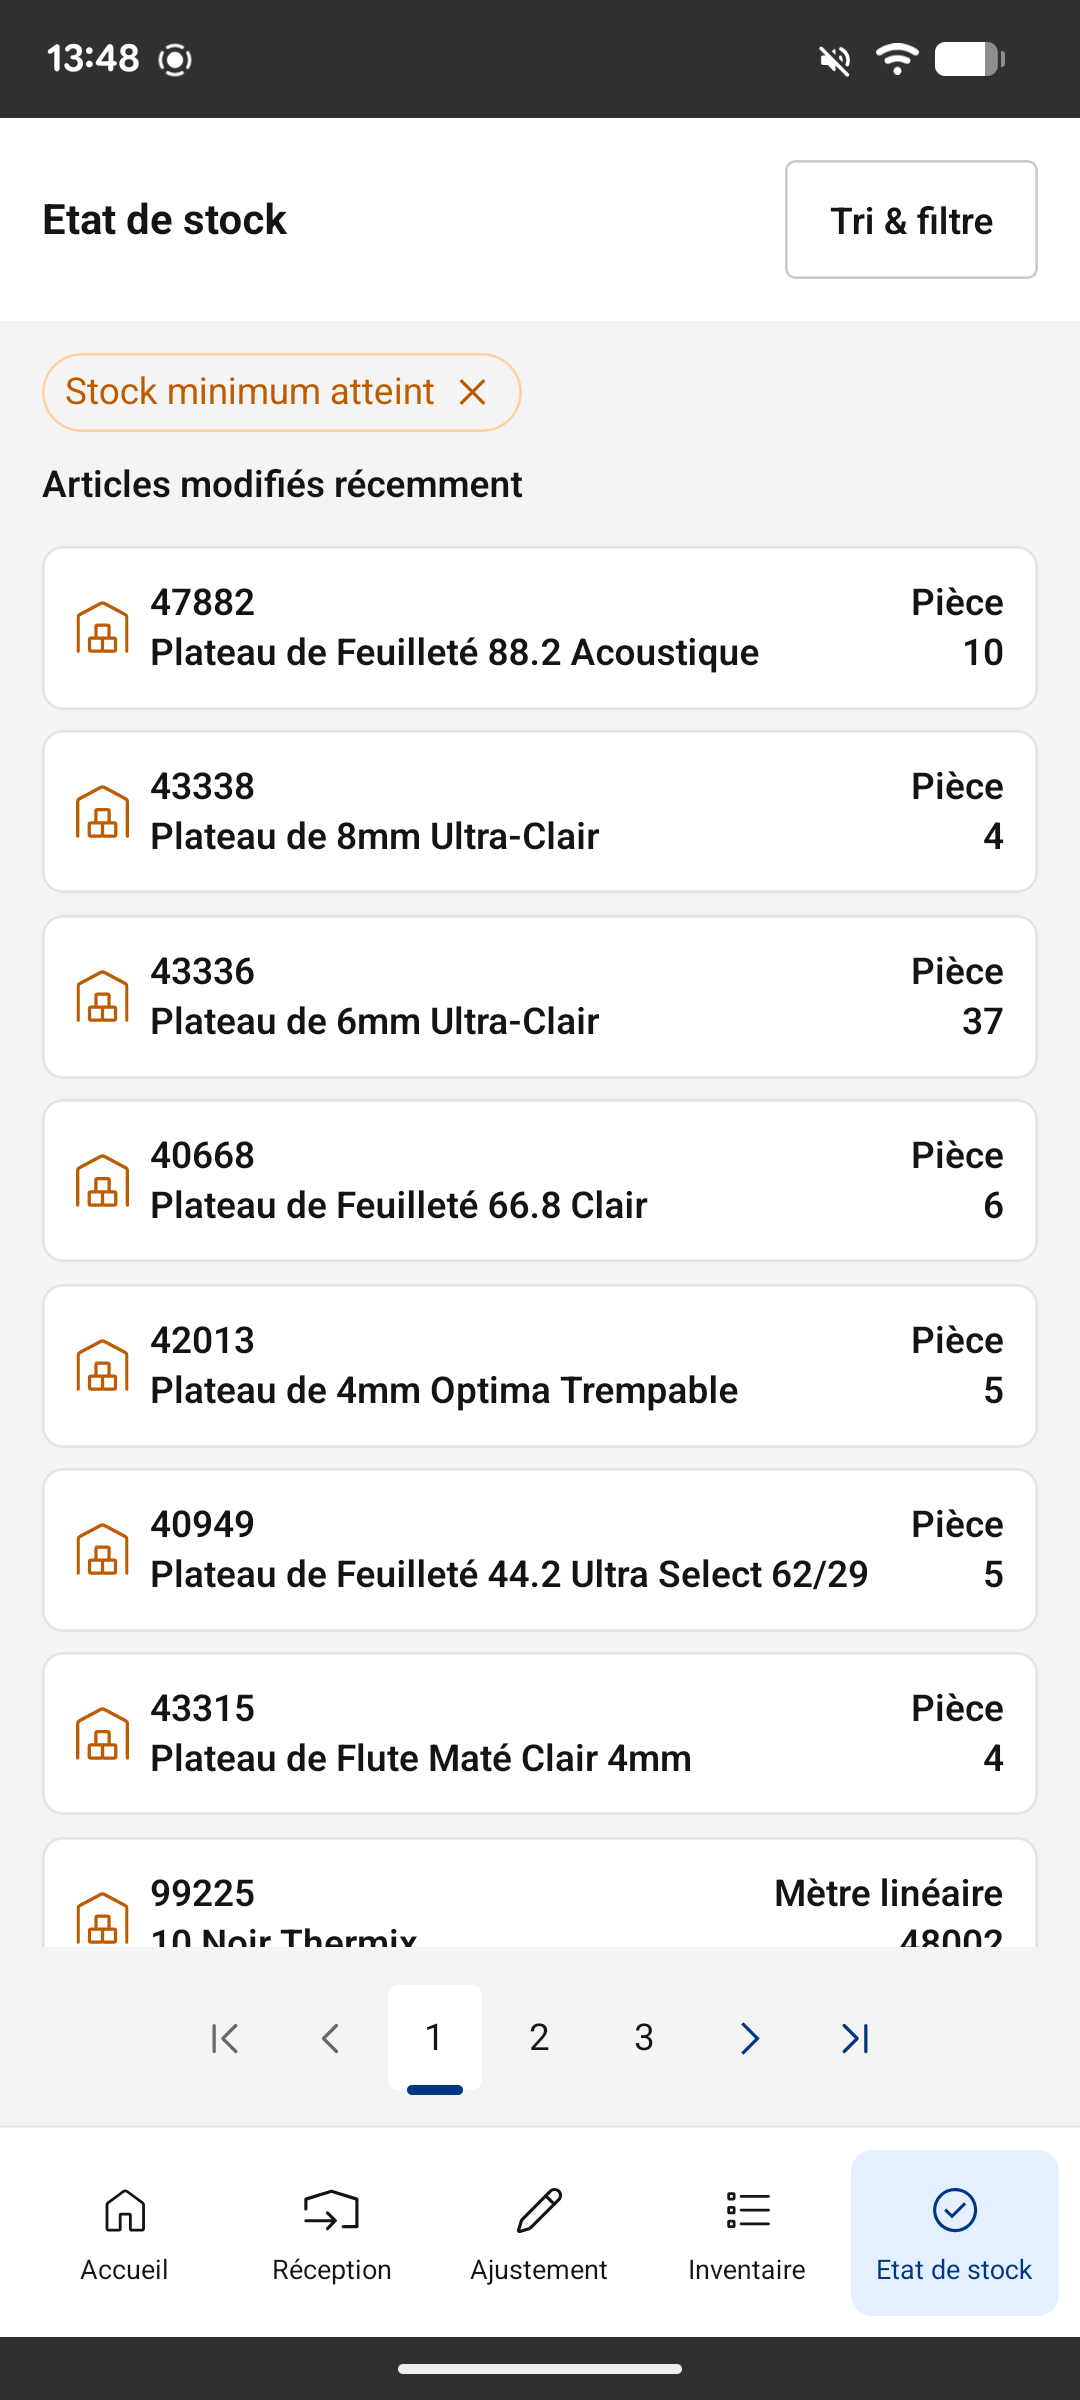This screenshot has height=2400, width=1080.
Task: Open article 47882 Plateau de Feuilleté 88.2 Acoustique
Action: (x=540, y=628)
